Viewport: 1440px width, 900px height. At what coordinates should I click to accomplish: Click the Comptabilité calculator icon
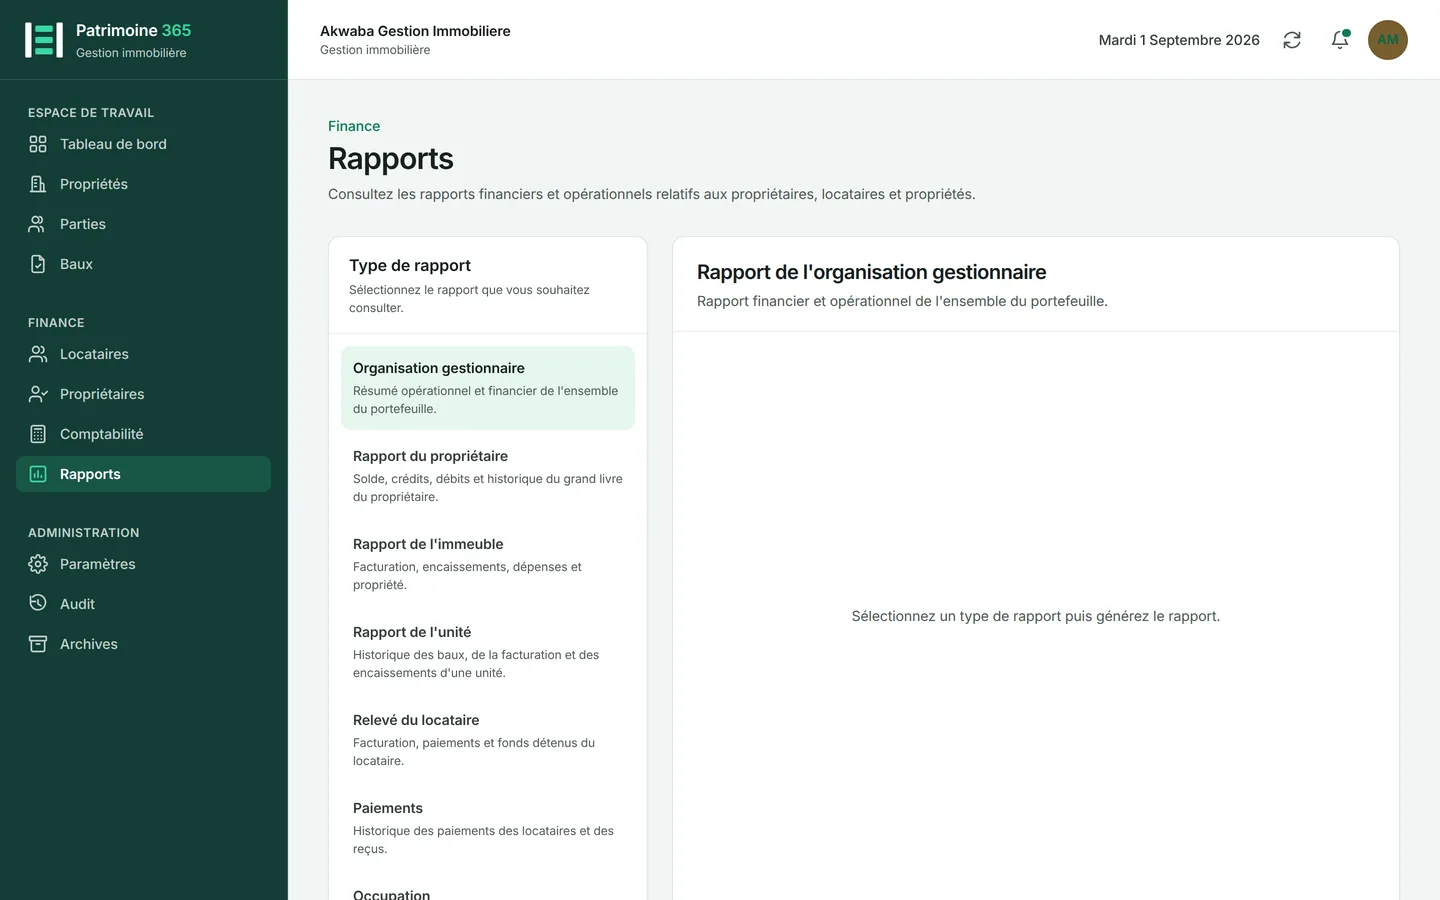pyautogui.click(x=38, y=434)
